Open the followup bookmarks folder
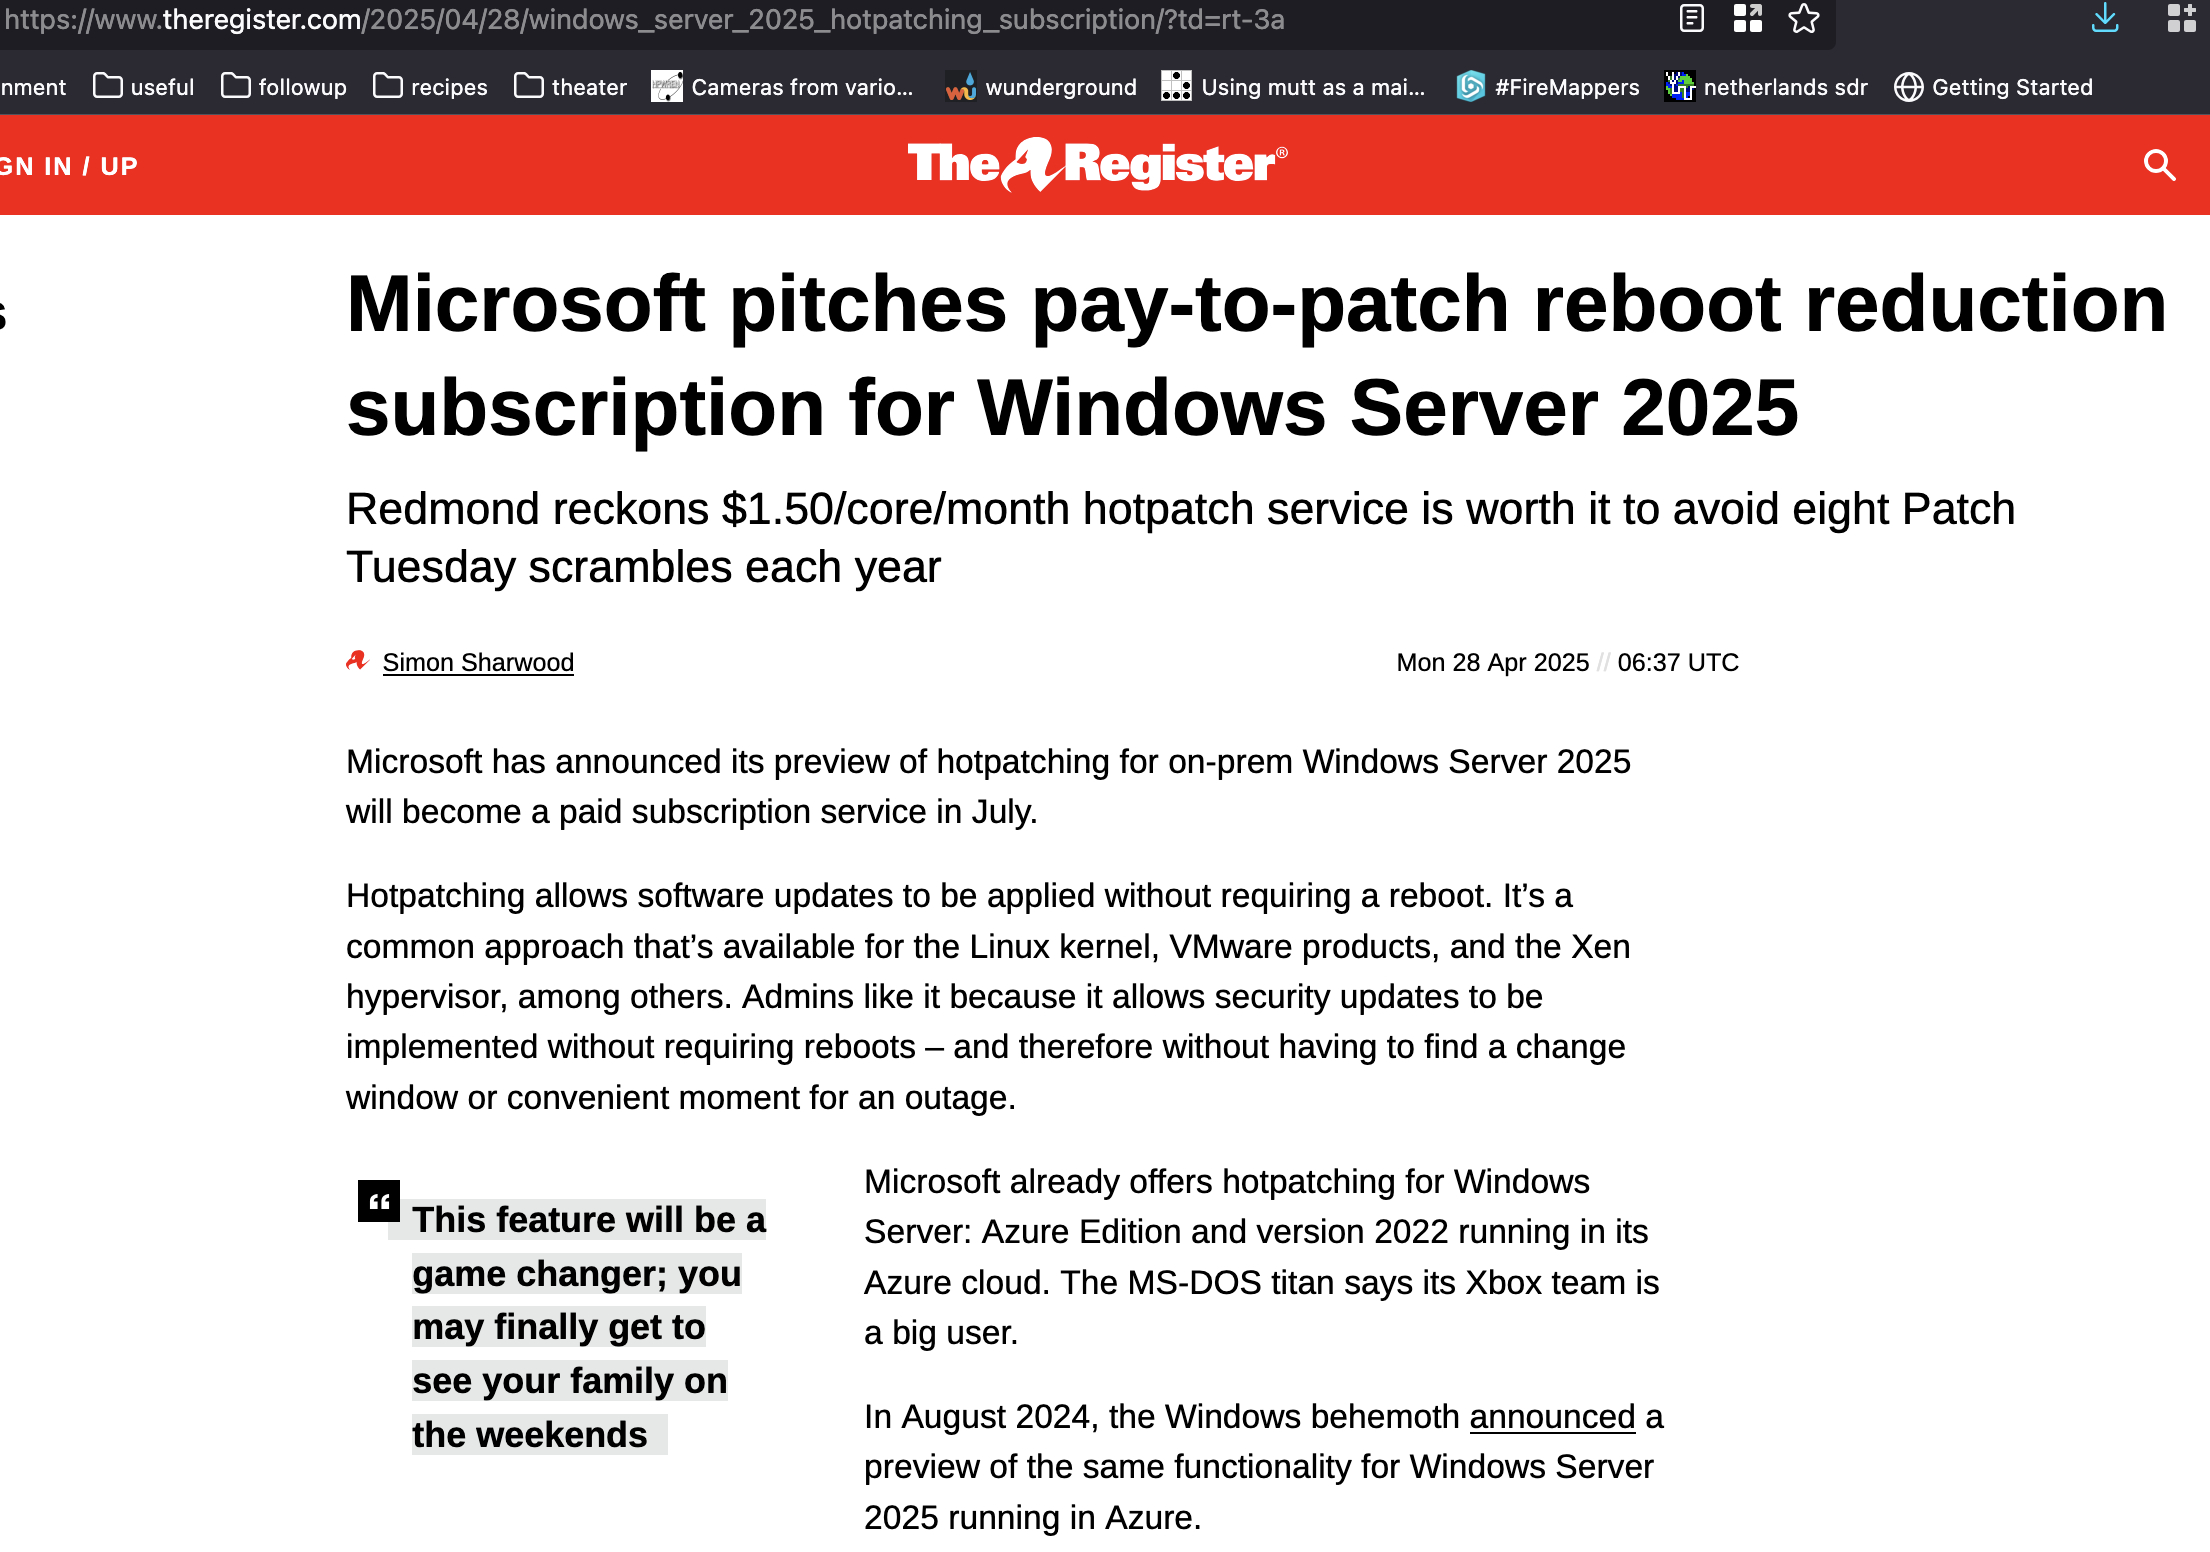Viewport: 2210px width, 1552px height. (284, 87)
